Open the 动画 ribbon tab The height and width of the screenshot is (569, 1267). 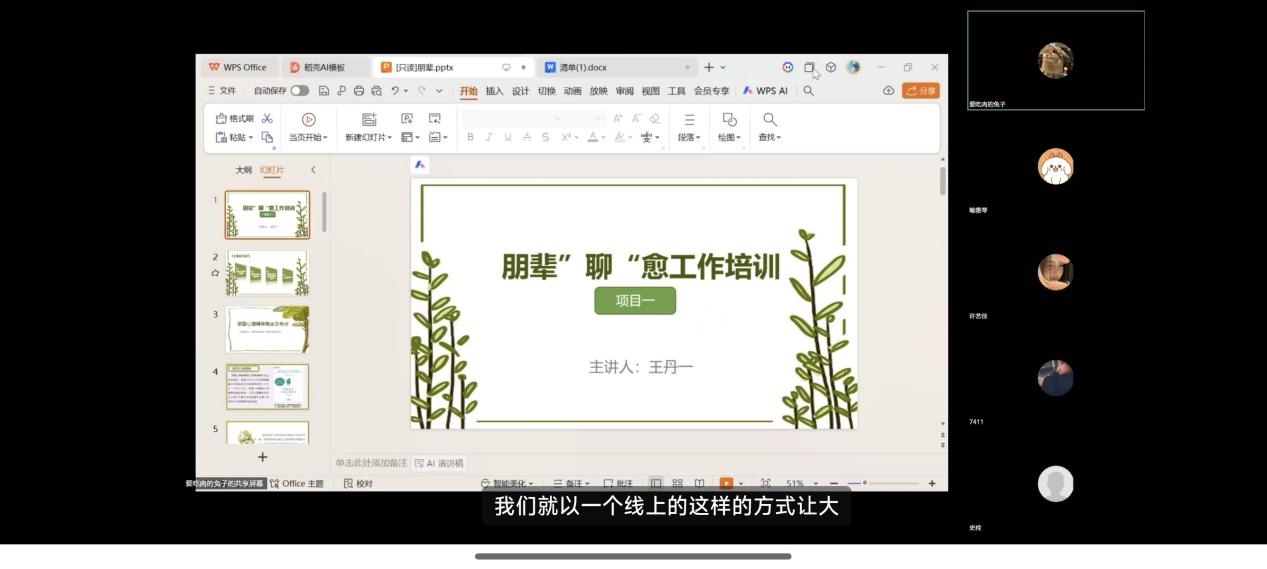(x=572, y=91)
